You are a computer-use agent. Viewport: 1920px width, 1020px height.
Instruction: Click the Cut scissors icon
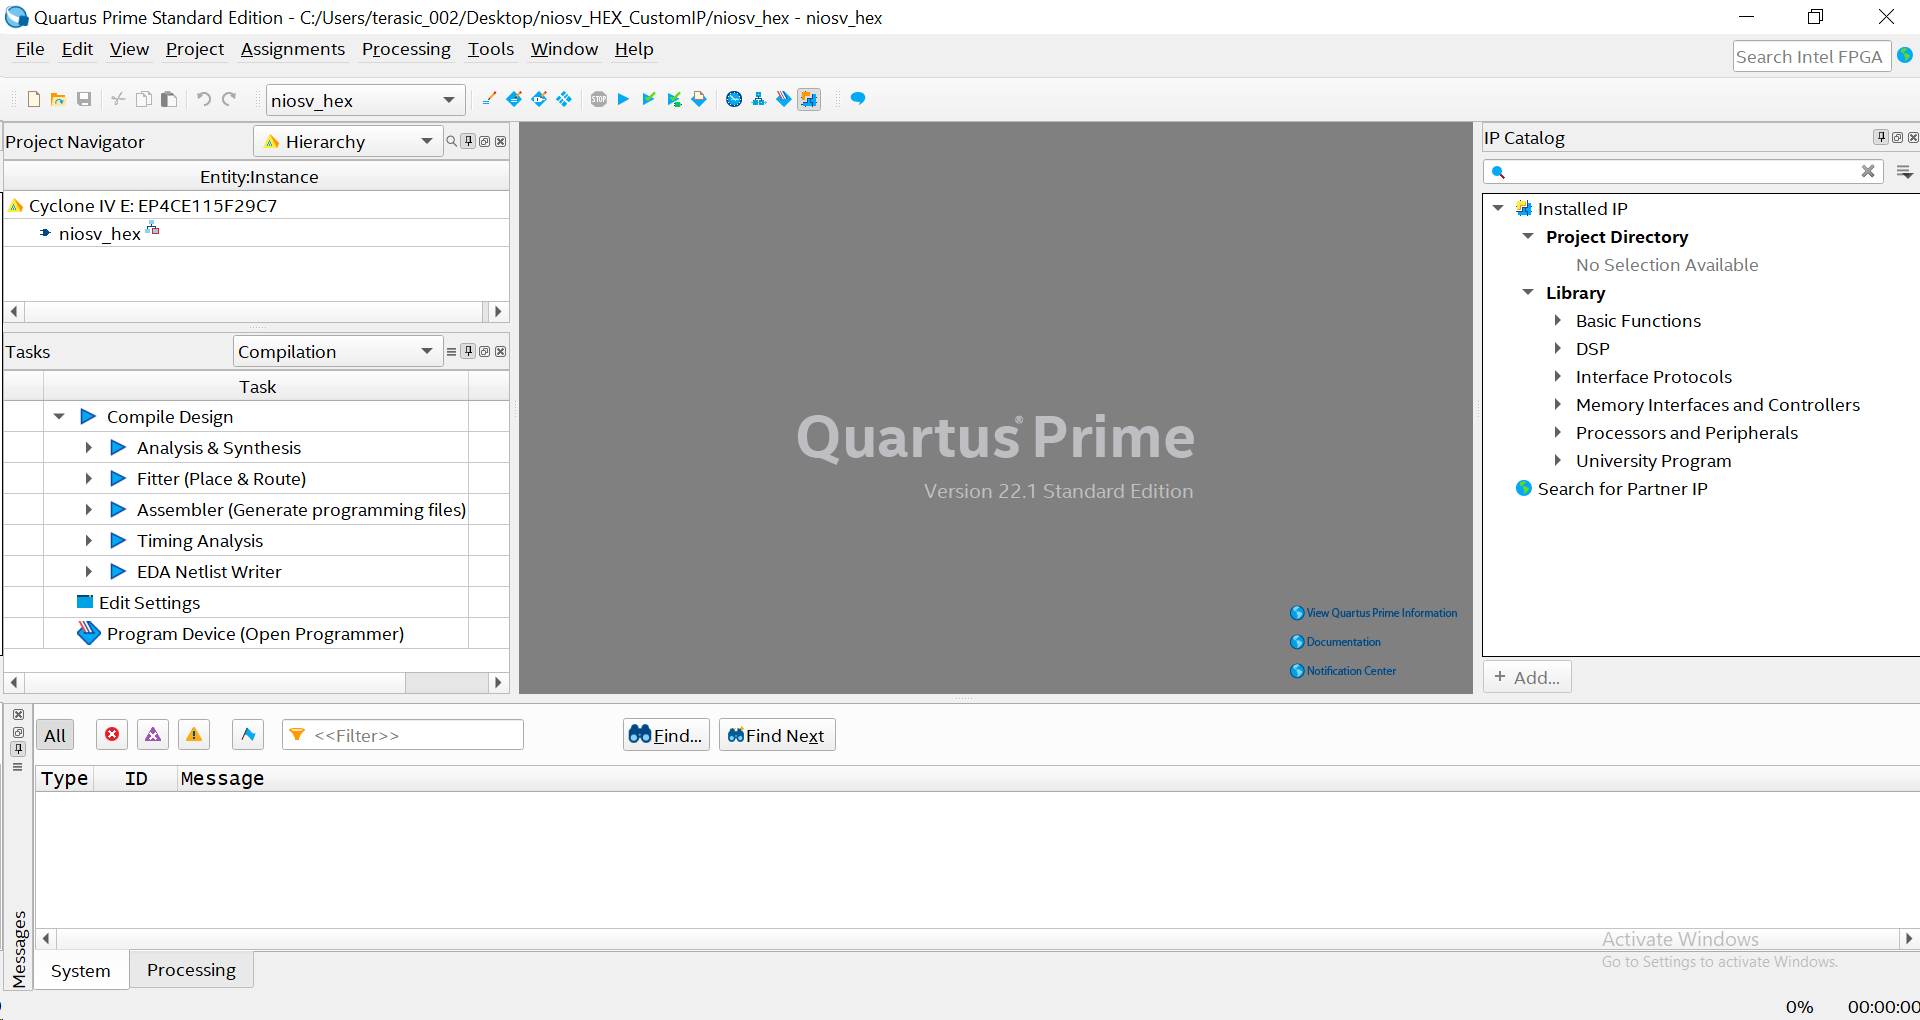118,99
